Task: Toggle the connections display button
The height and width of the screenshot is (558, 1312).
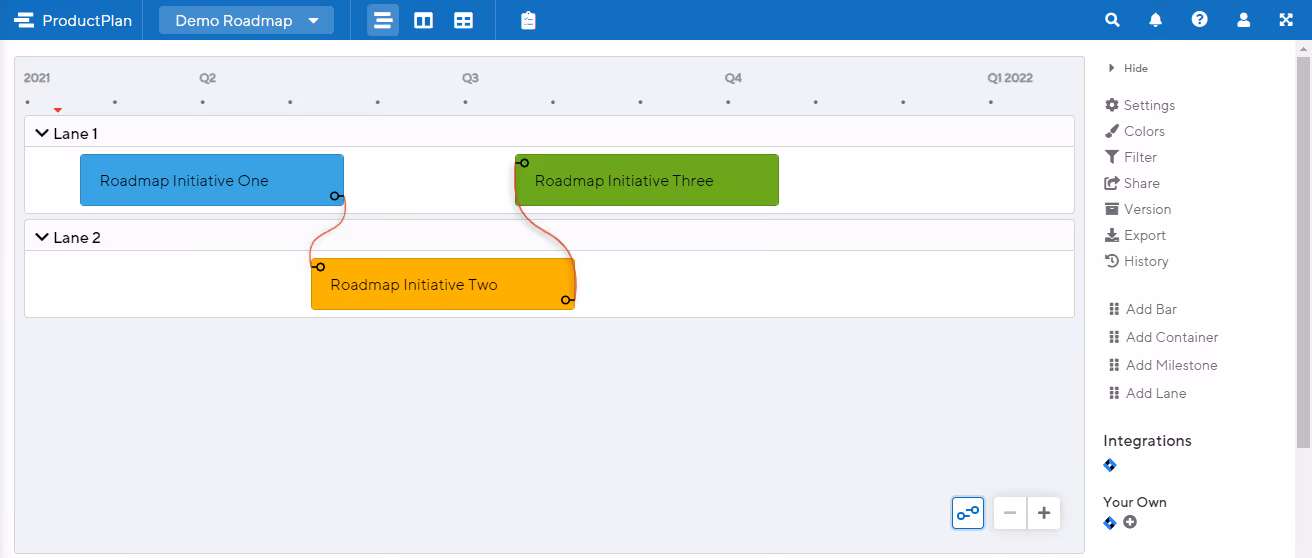Action: pos(968,513)
